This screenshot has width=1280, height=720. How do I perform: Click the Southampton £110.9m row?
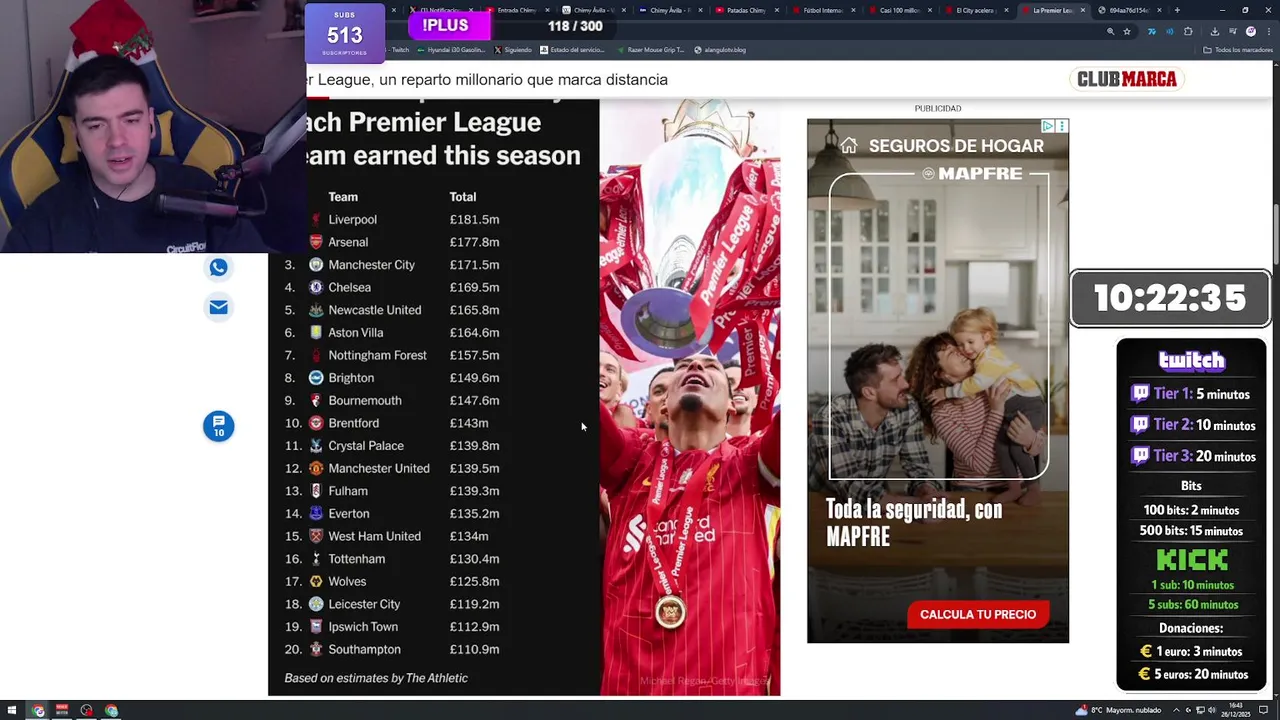392,649
